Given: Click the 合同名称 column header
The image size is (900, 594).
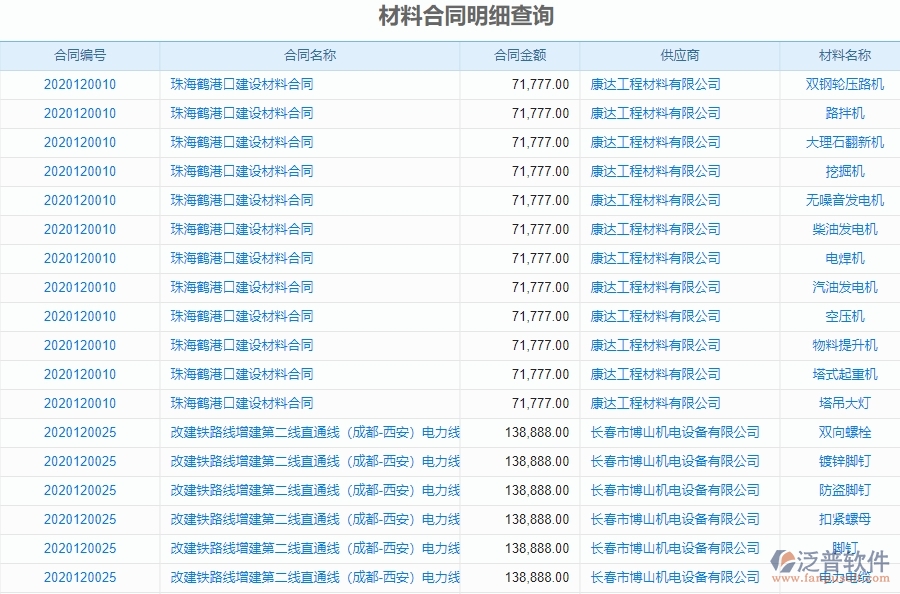Looking at the screenshot, I should click(308, 56).
